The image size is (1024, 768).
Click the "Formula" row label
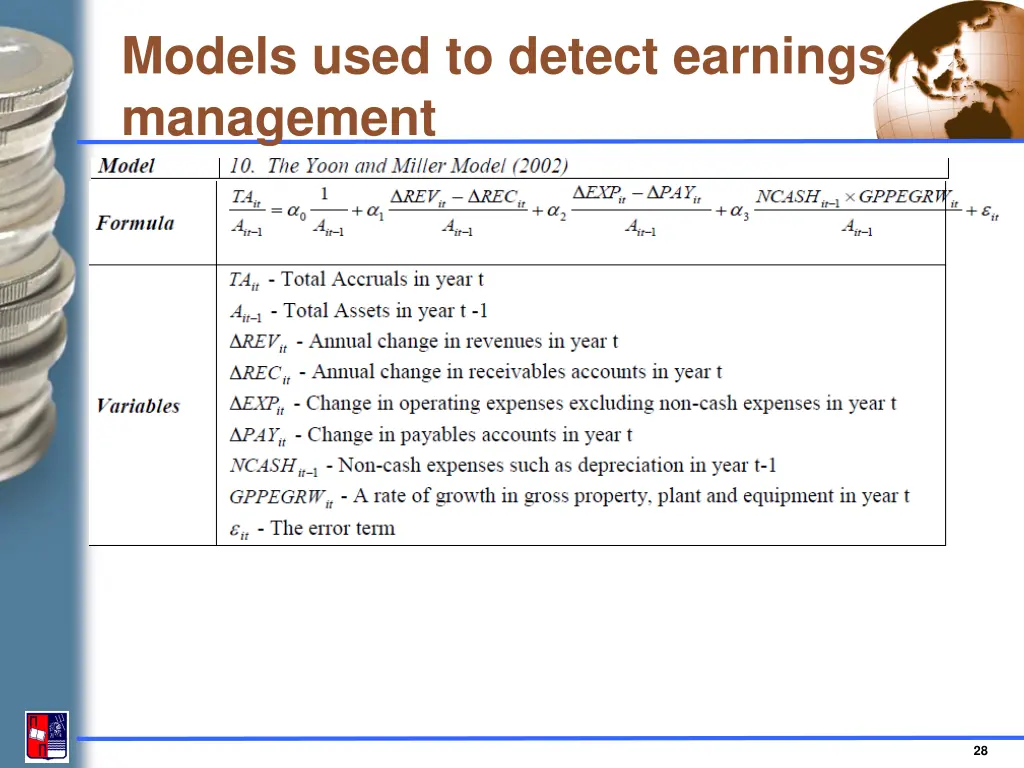pos(135,223)
